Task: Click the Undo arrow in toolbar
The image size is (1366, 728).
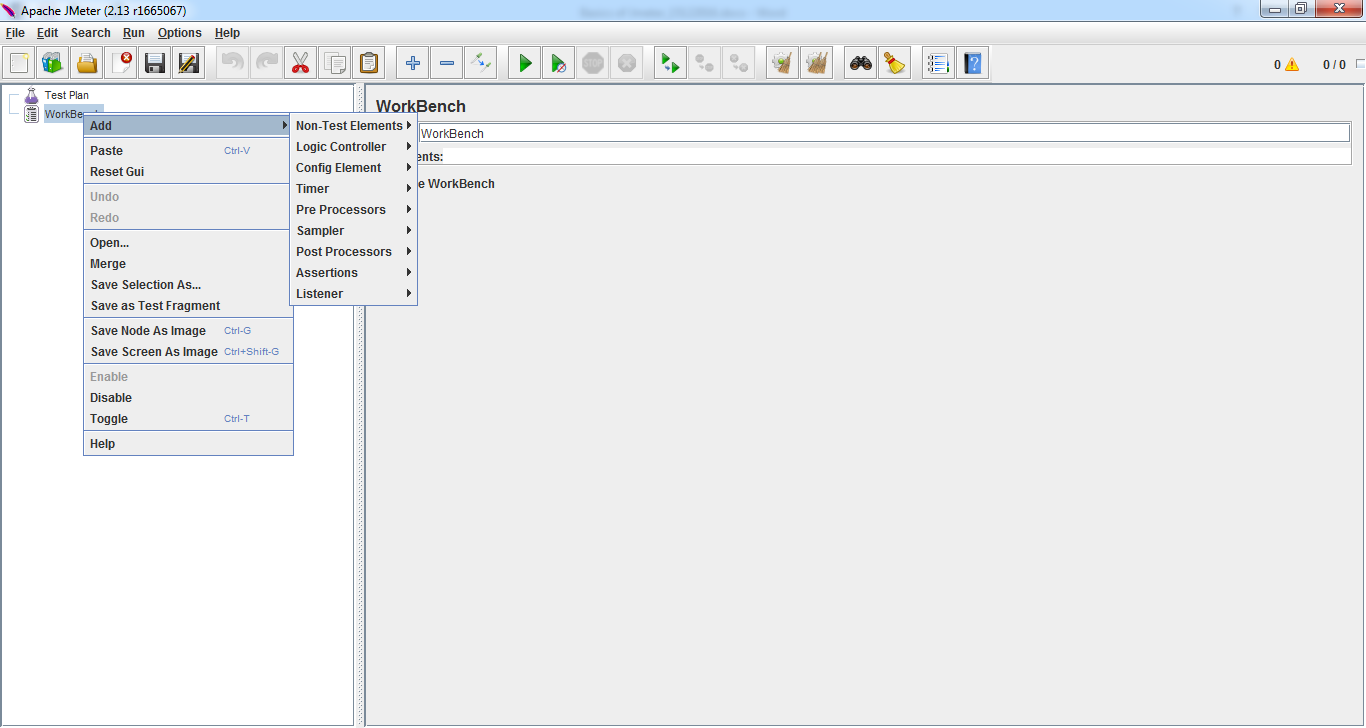Action: point(232,64)
